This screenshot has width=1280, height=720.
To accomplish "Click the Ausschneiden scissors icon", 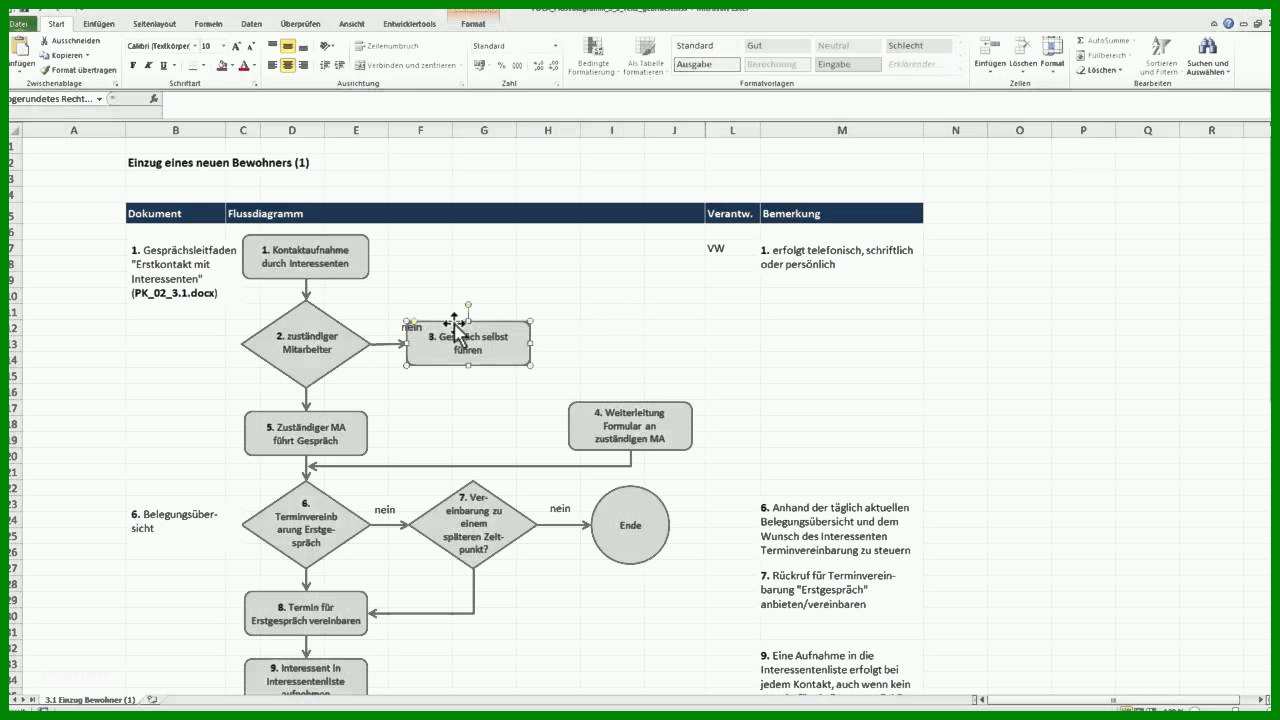I will (x=44, y=41).
